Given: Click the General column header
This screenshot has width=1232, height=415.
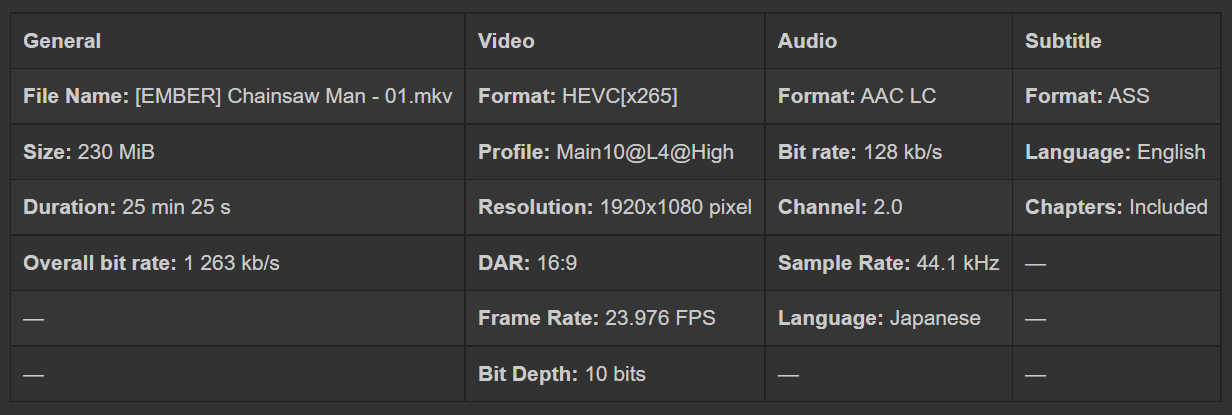Looking at the screenshot, I should tap(62, 41).
